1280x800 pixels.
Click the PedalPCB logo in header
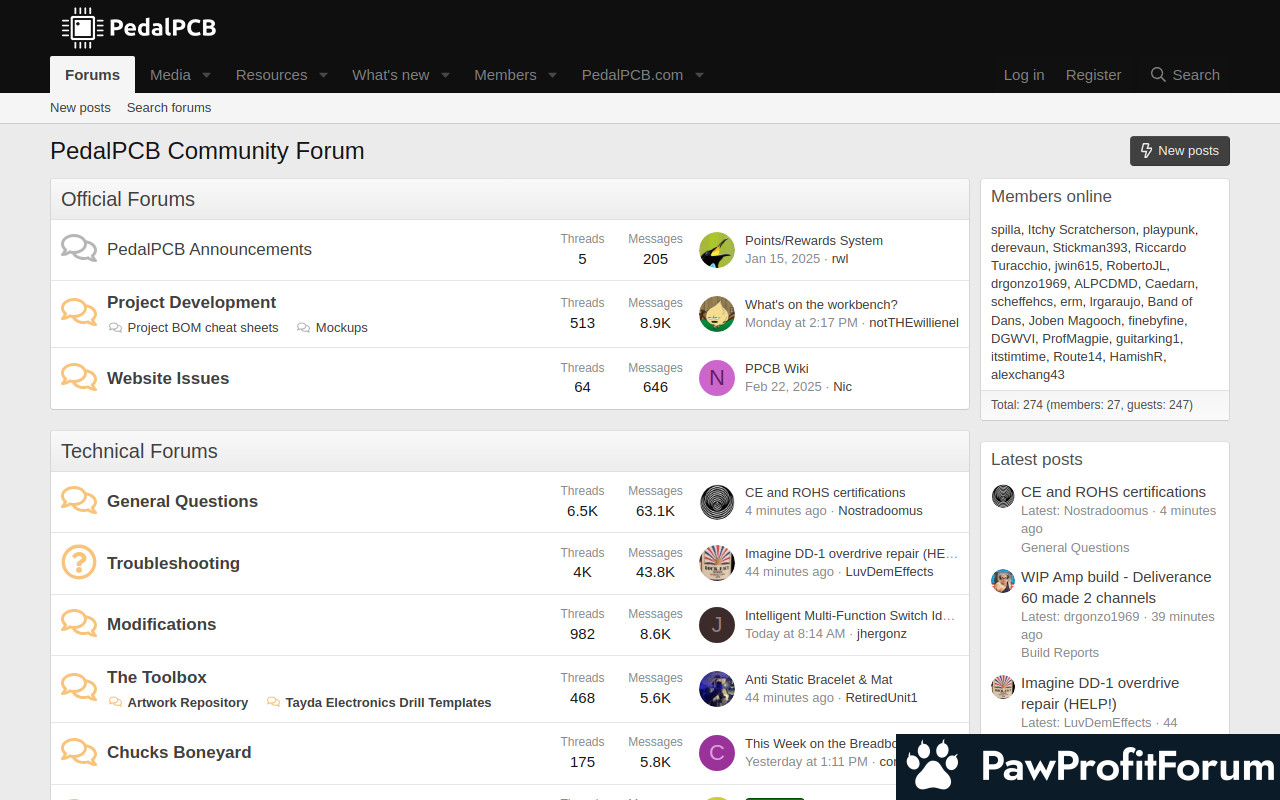click(138, 28)
